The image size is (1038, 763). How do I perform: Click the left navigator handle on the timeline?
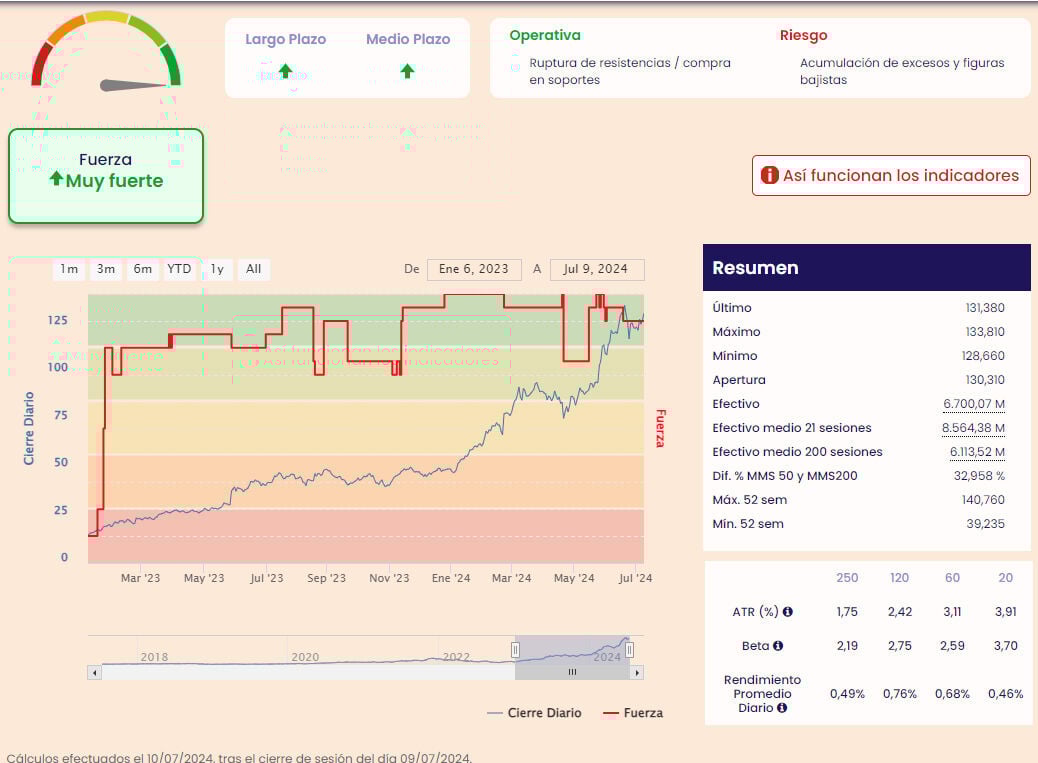(x=516, y=650)
